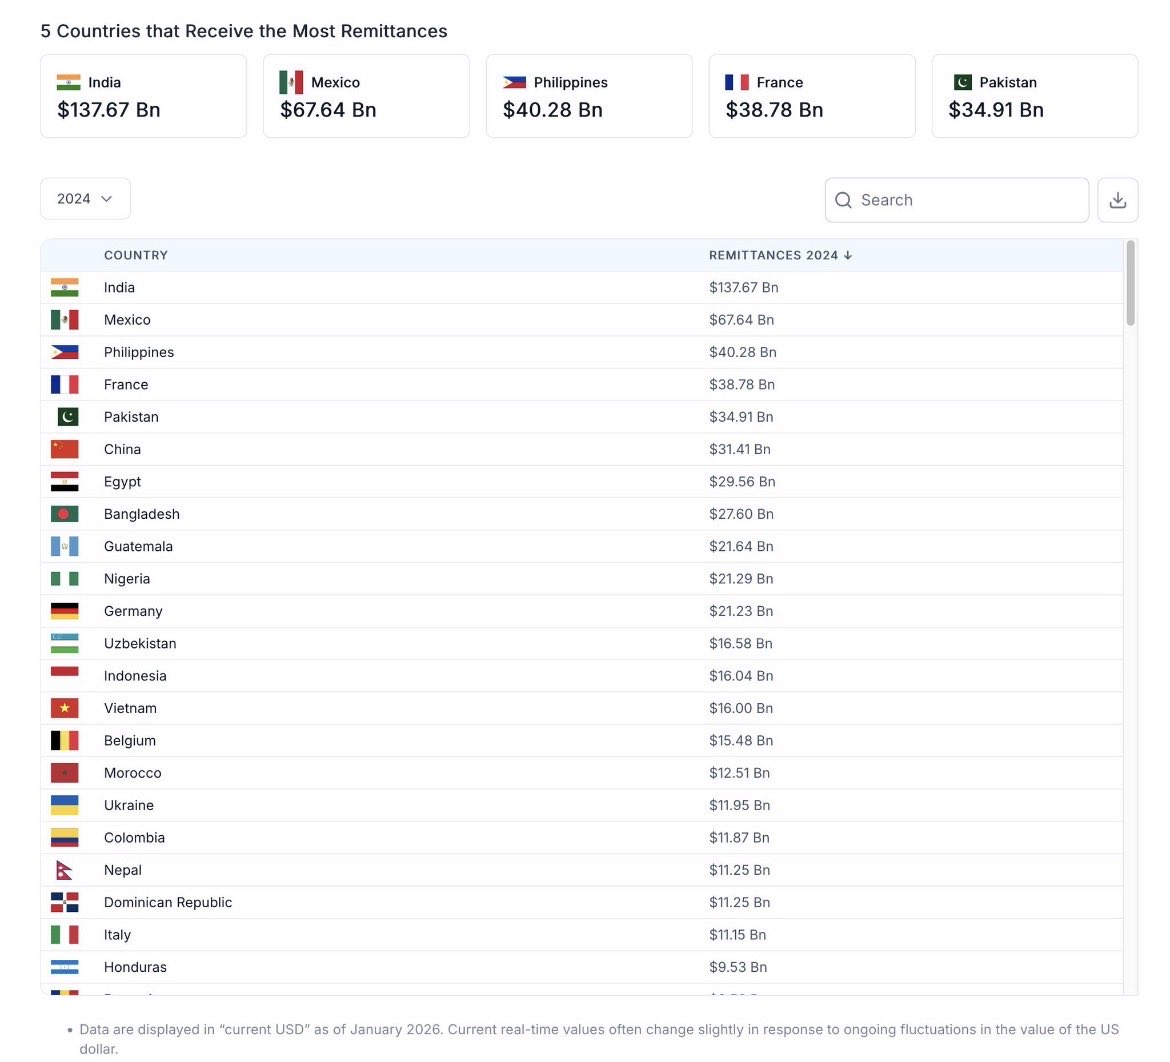This screenshot has width=1170, height=1062.
Task: Select the Belgium country name
Action: coord(130,740)
